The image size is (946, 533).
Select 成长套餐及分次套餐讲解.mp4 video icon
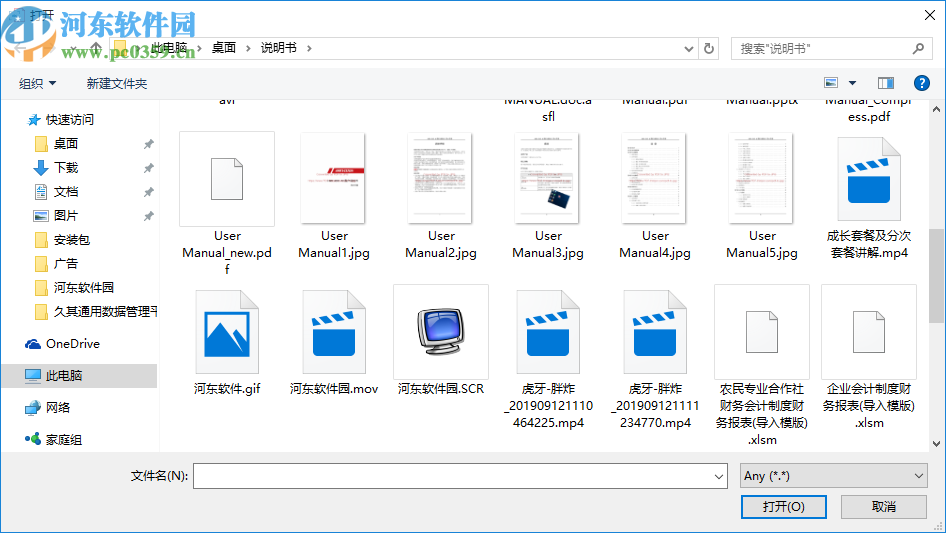869,179
